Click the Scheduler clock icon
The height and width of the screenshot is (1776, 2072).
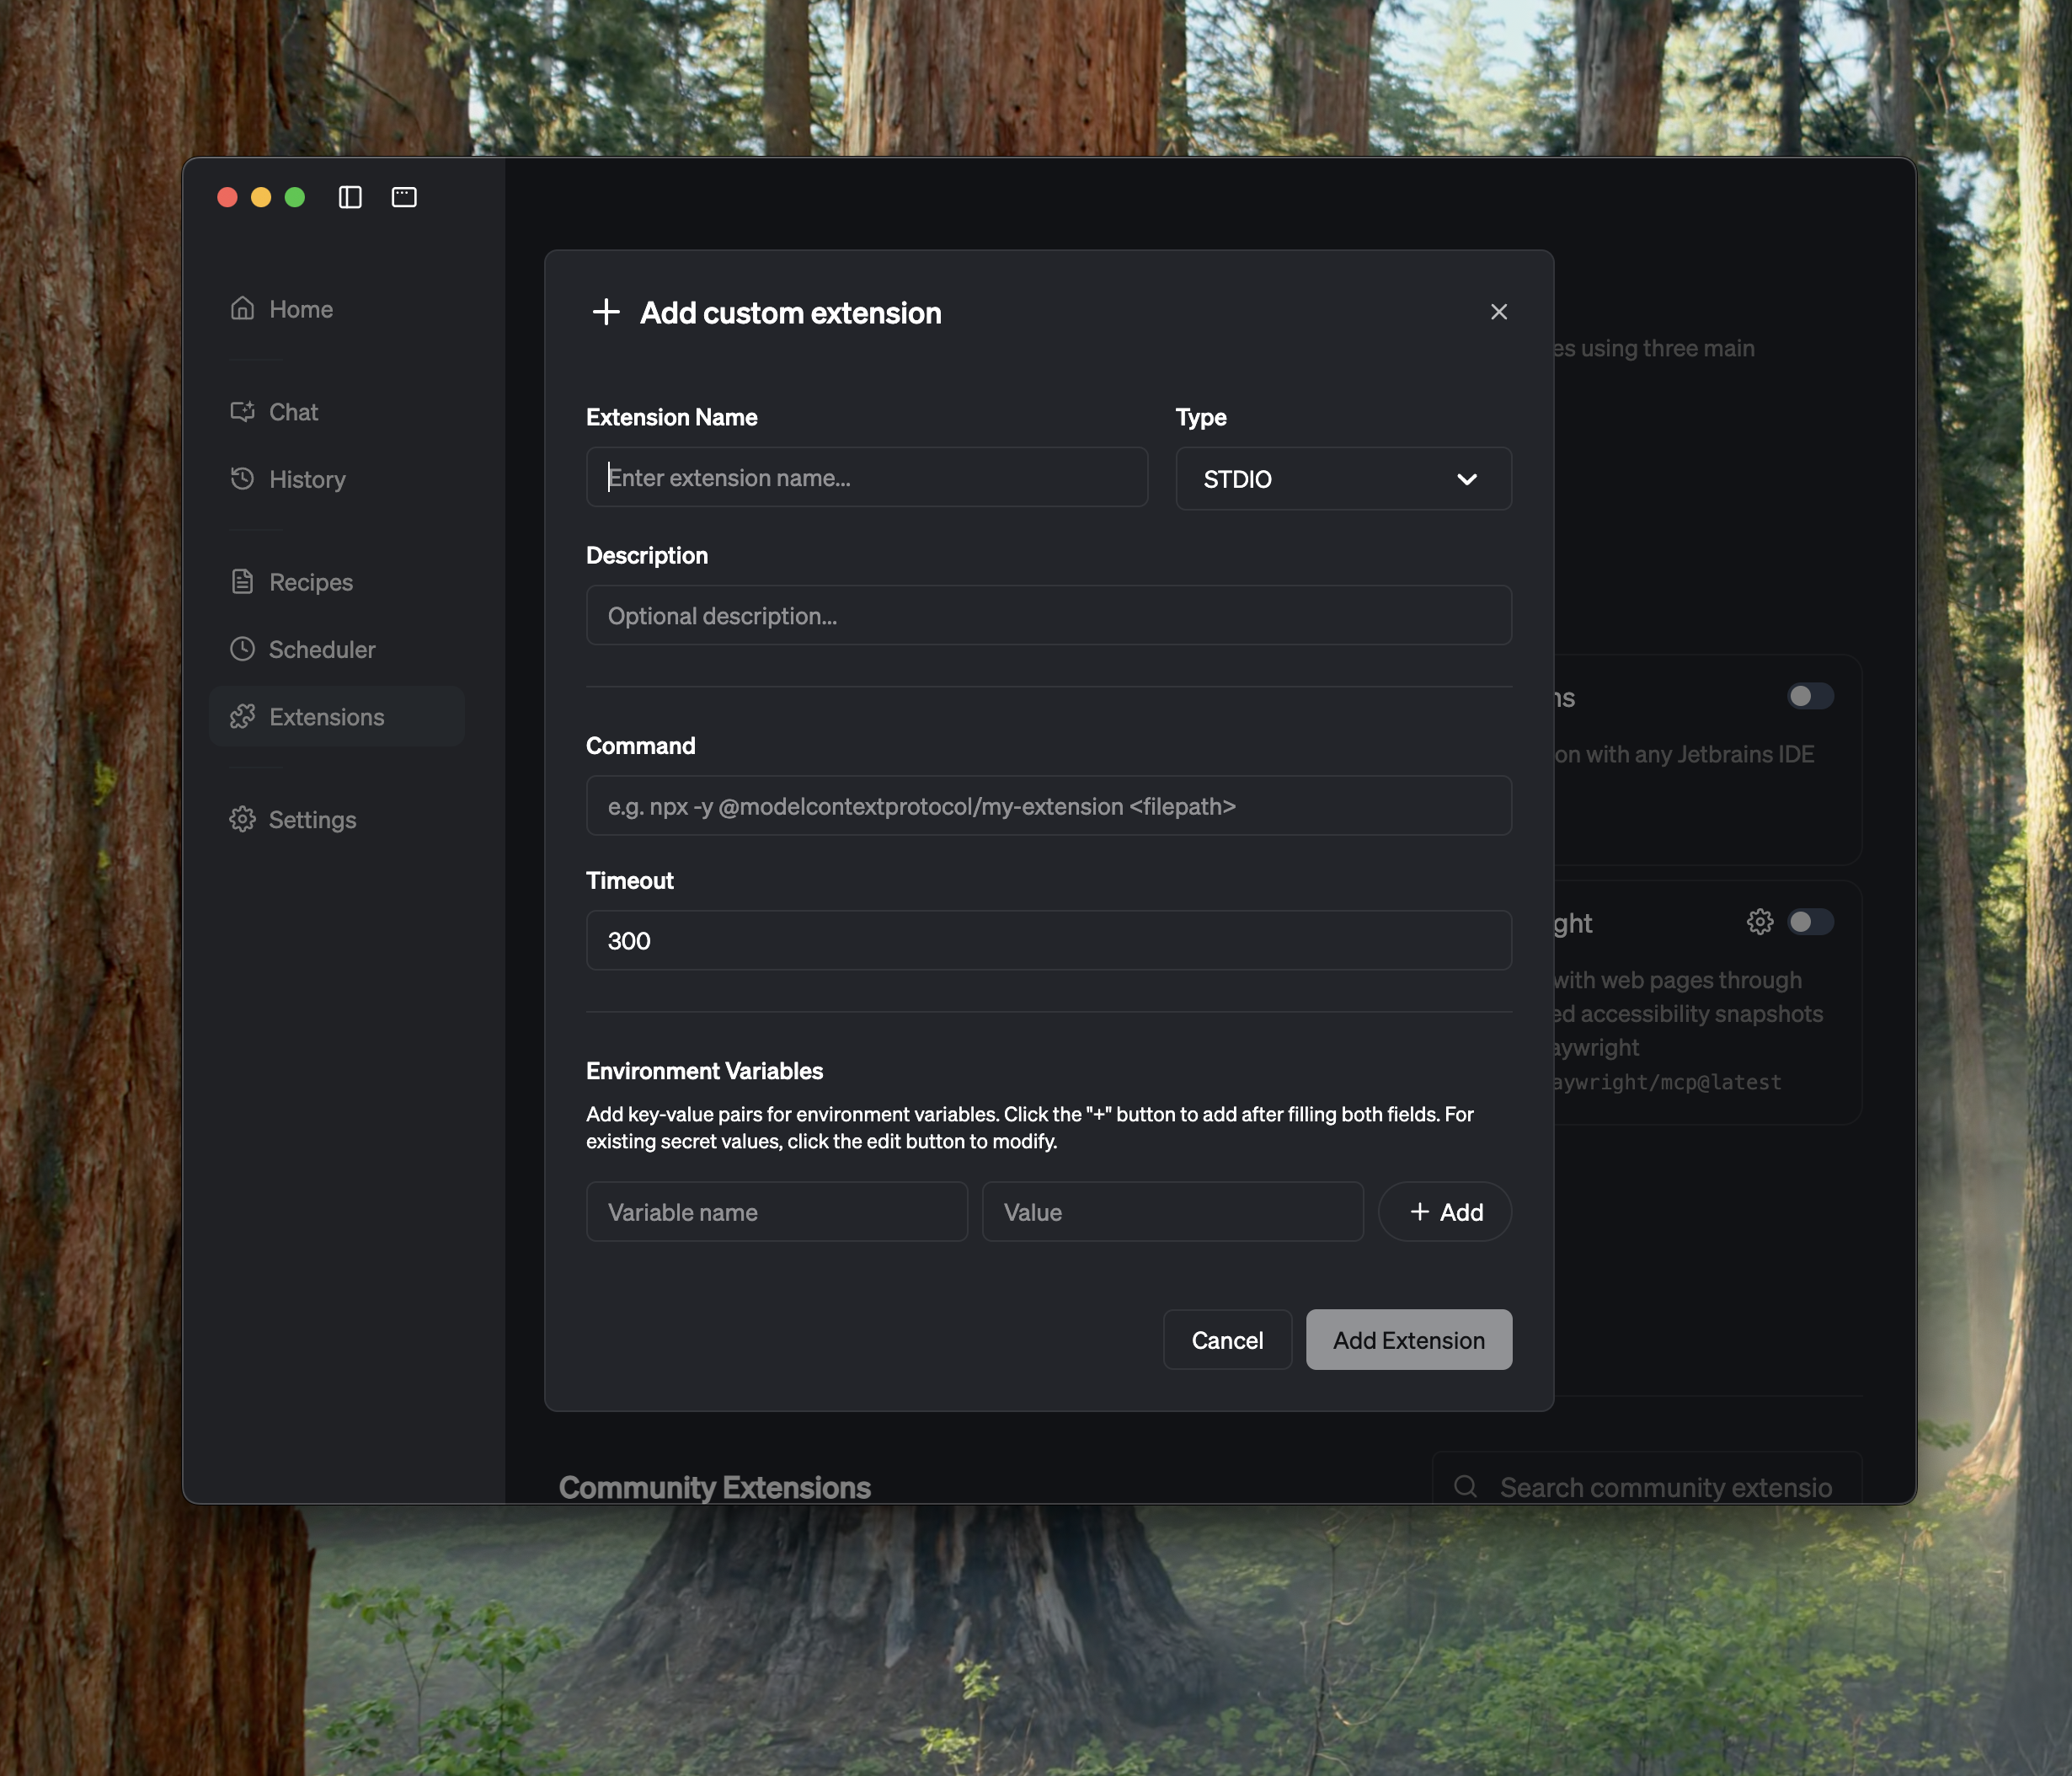242,649
